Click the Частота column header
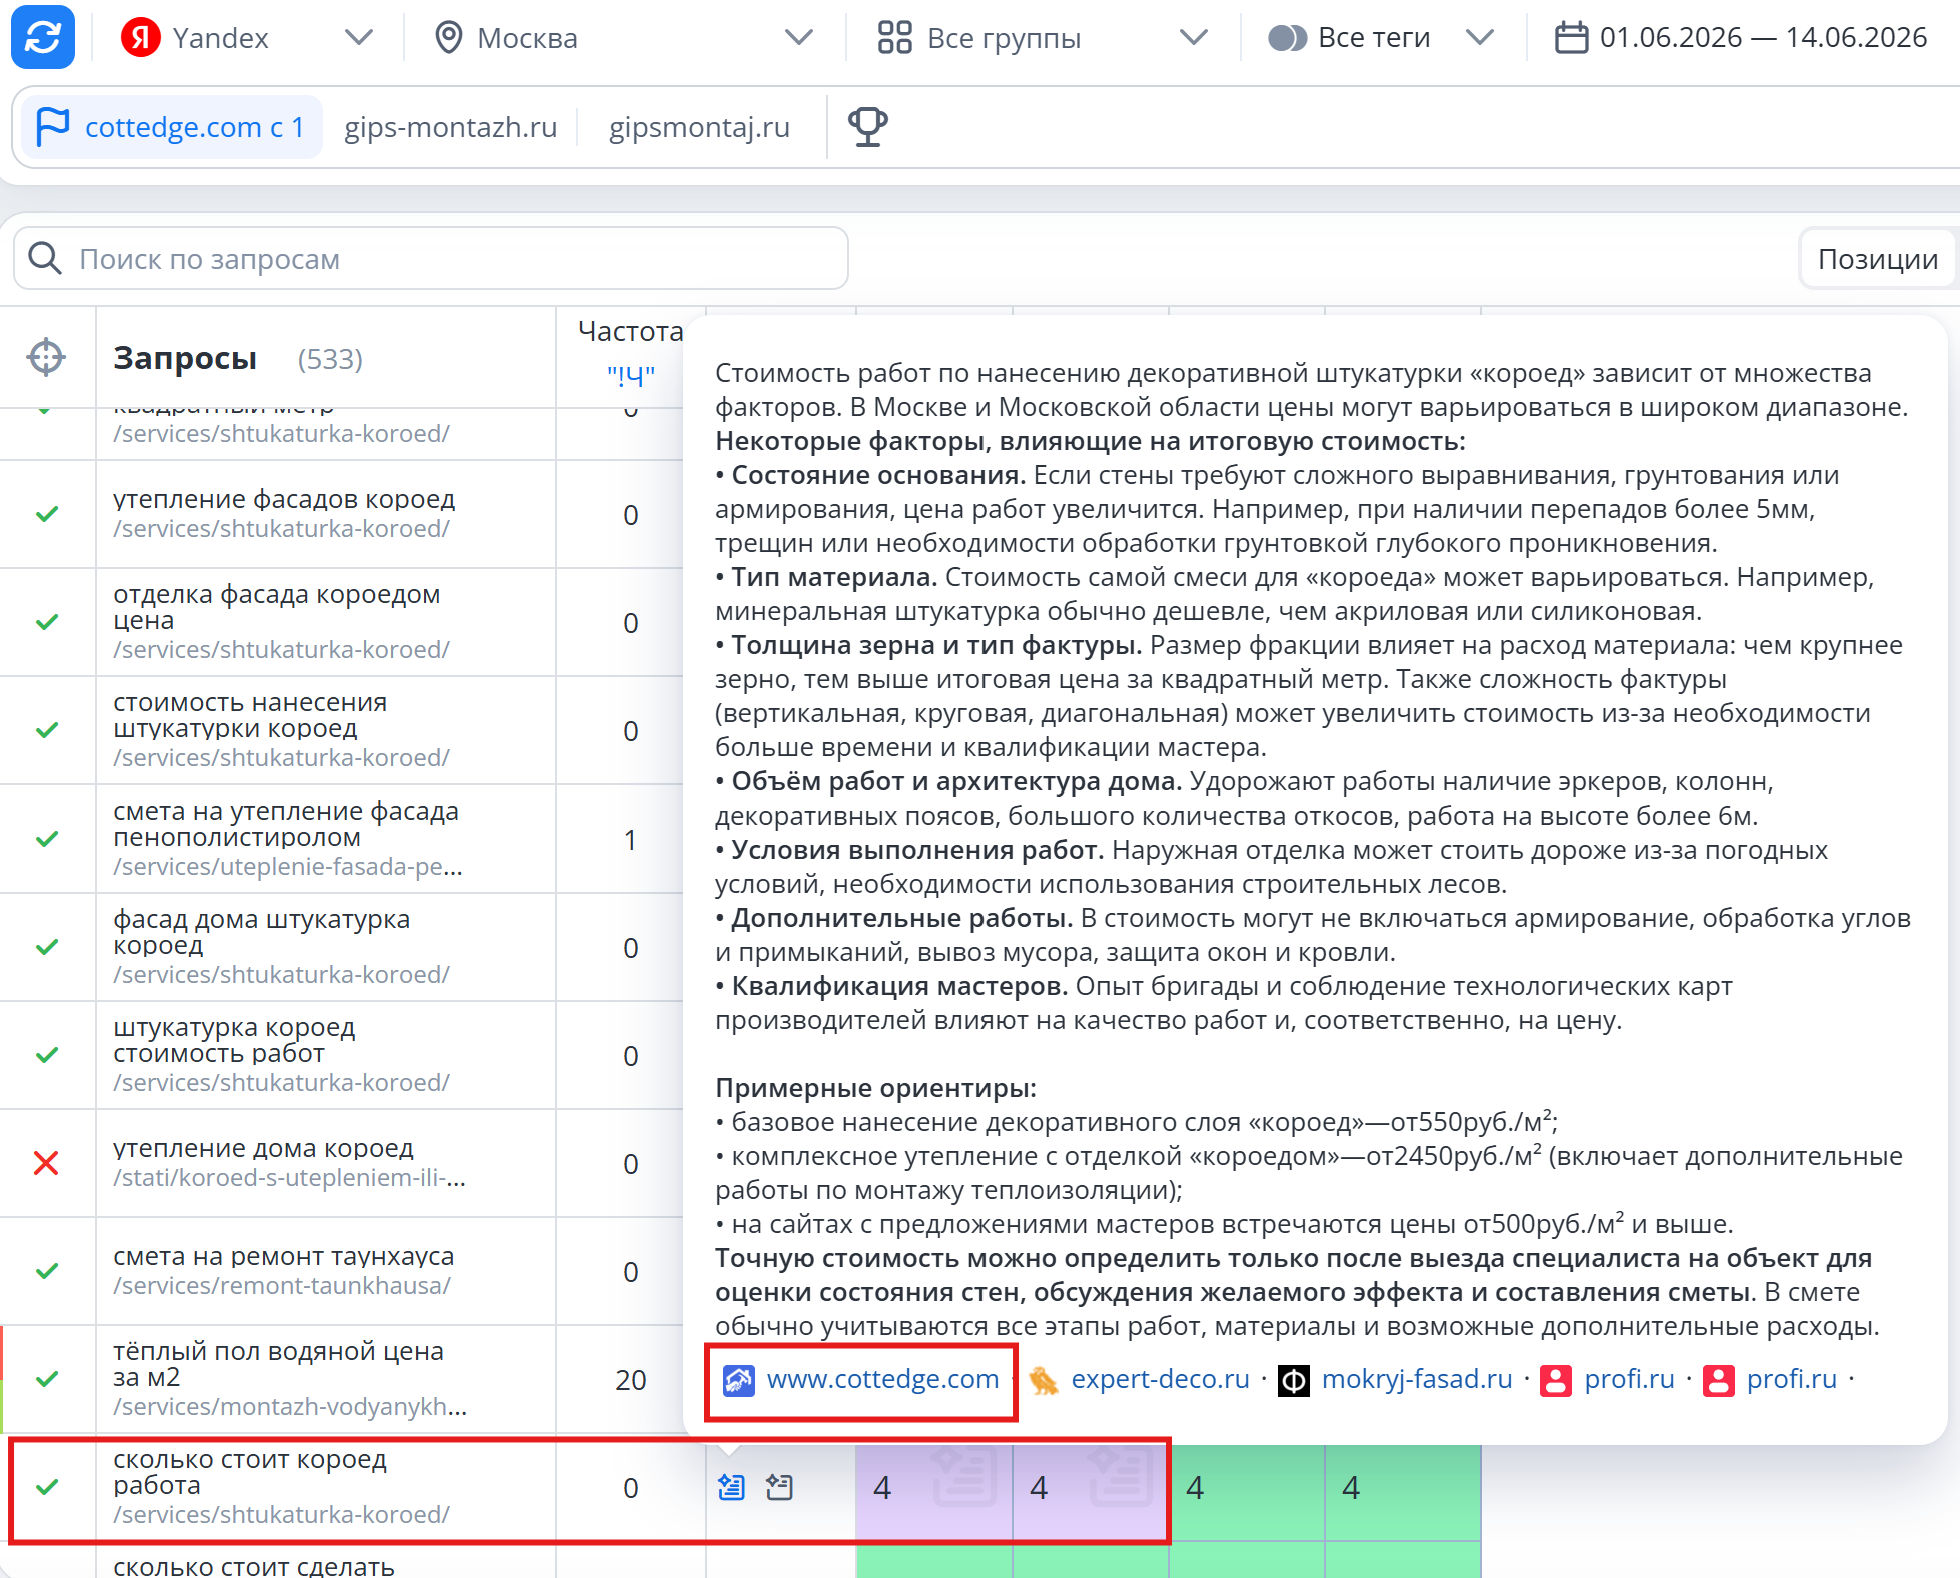This screenshot has width=1960, height=1578. [630, 331]
